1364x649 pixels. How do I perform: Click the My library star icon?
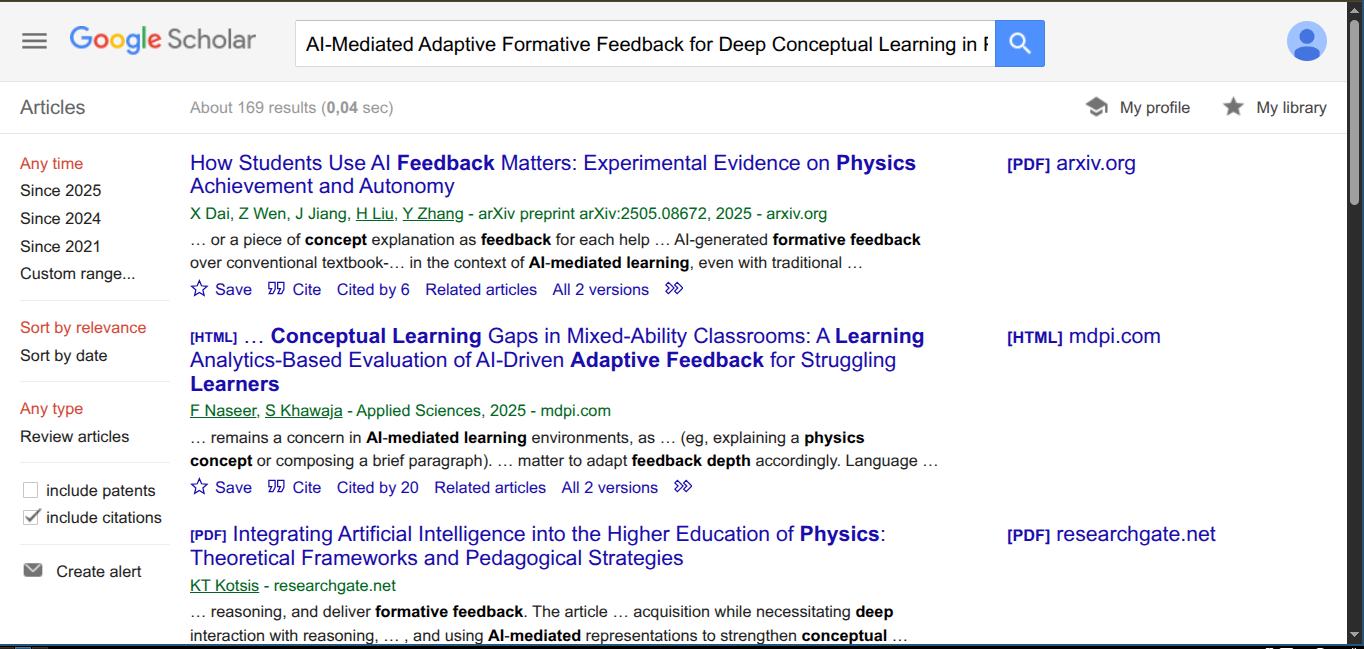pos(1233,107)
